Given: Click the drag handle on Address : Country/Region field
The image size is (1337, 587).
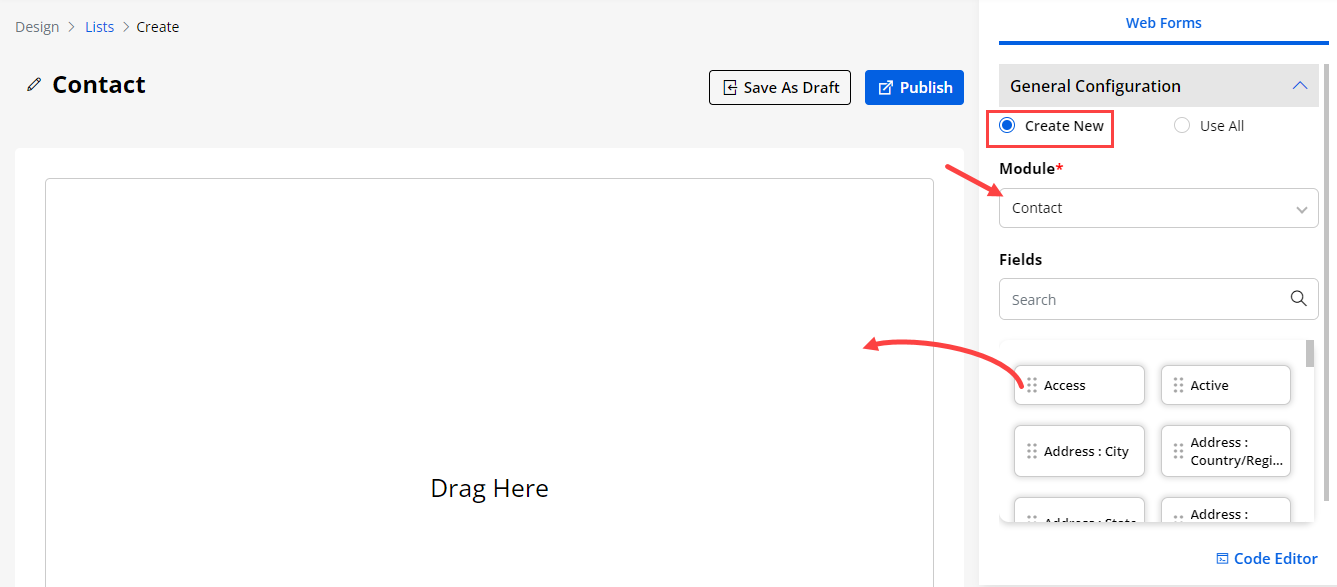Looking at the screenshot, I should (1178, 451).
